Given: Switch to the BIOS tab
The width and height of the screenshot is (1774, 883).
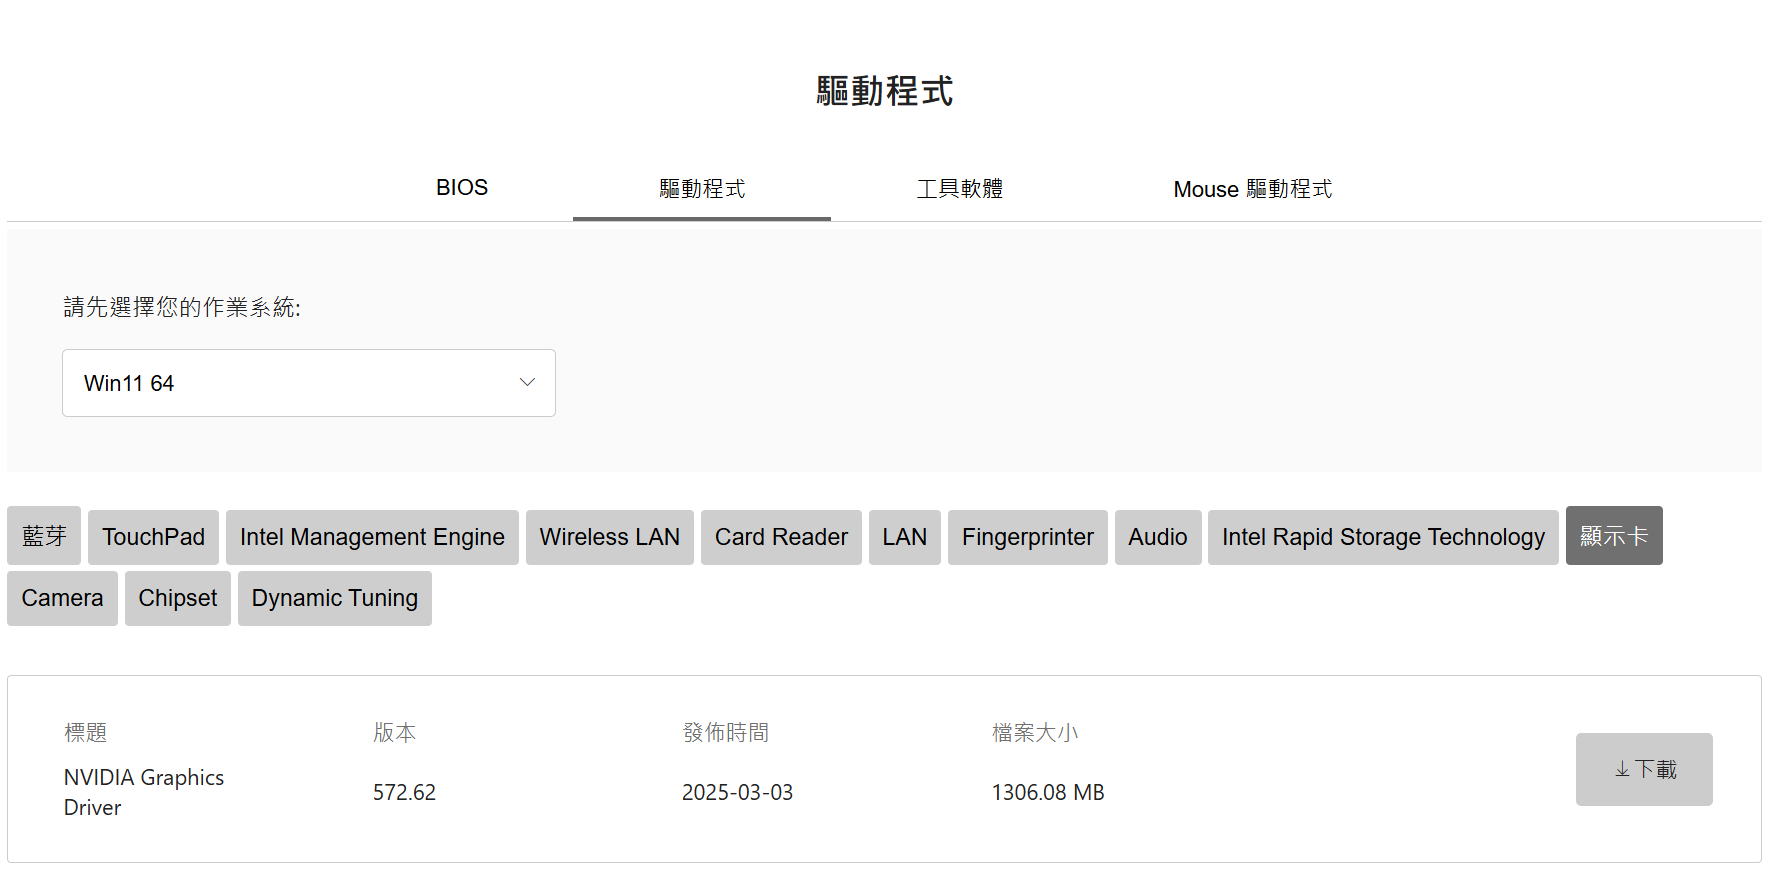Looking at the screenshot, I should click(461, 188).
